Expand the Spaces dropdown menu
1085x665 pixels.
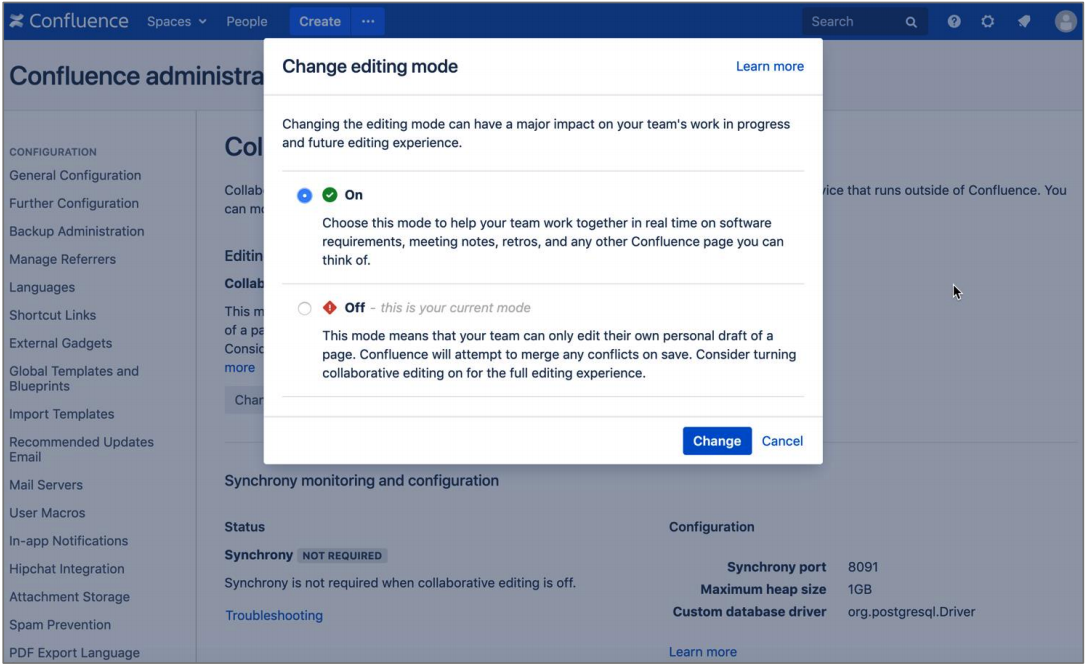click(176, 21)
